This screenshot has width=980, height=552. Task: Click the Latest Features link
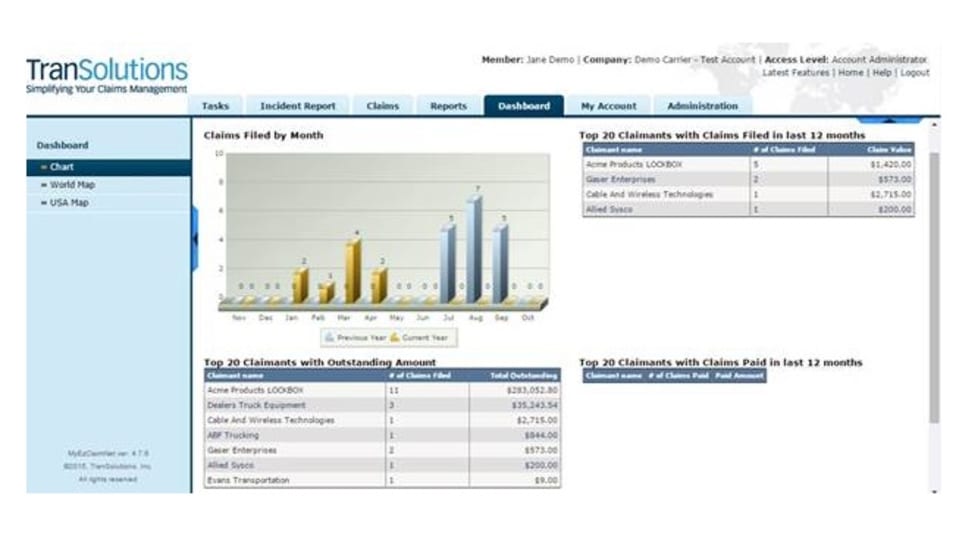point(796,73)
